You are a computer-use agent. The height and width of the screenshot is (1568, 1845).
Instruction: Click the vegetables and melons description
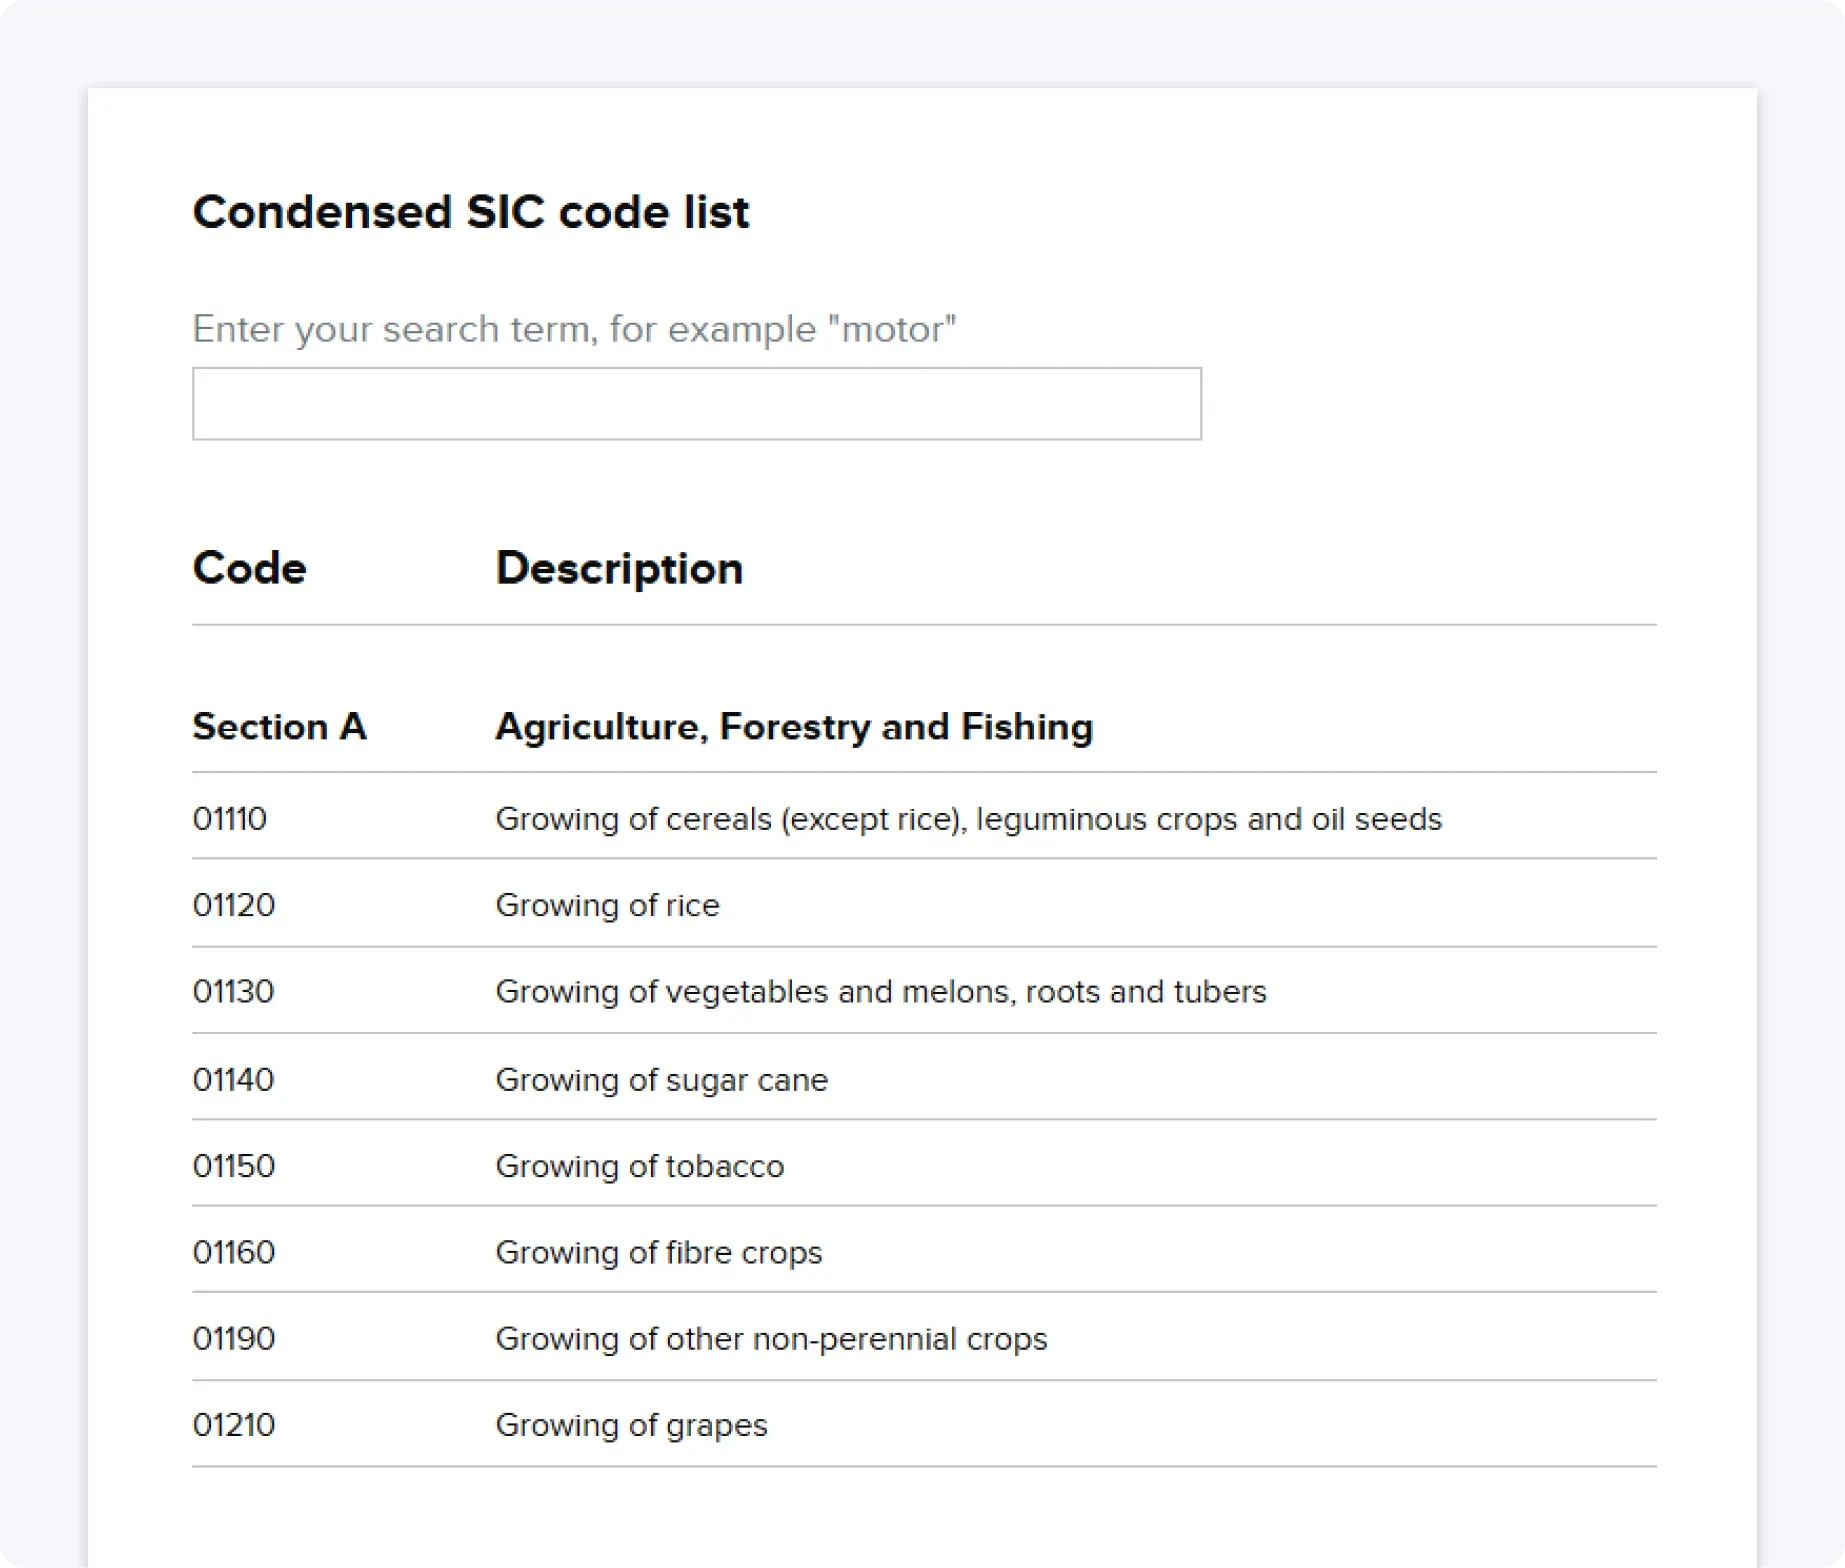880,991
